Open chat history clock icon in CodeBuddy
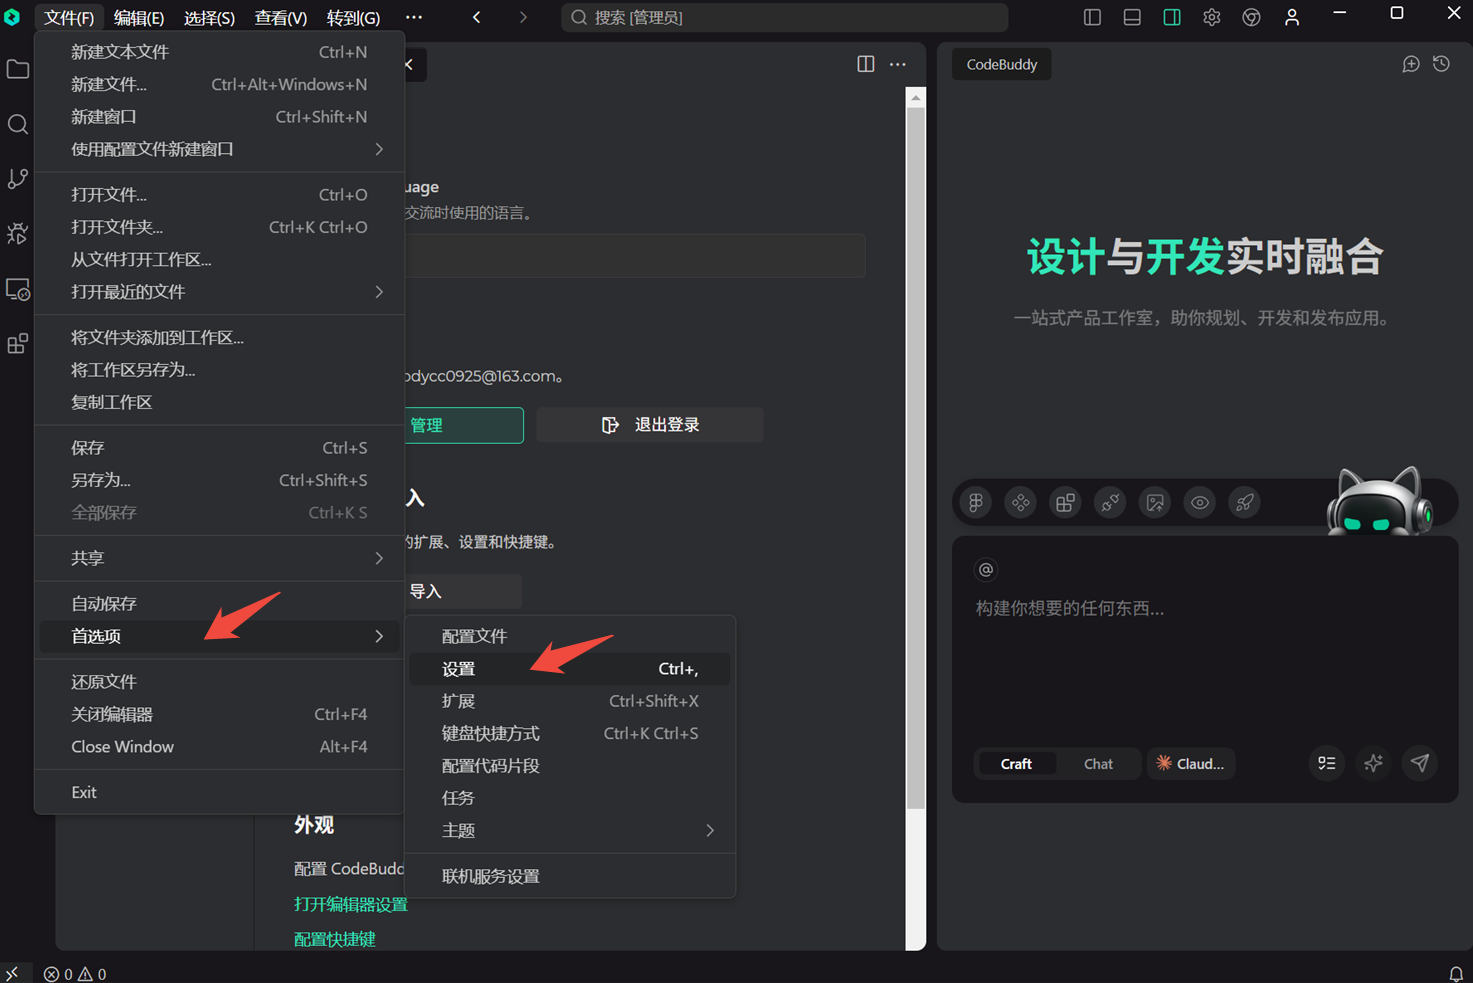 point(1441,64)
